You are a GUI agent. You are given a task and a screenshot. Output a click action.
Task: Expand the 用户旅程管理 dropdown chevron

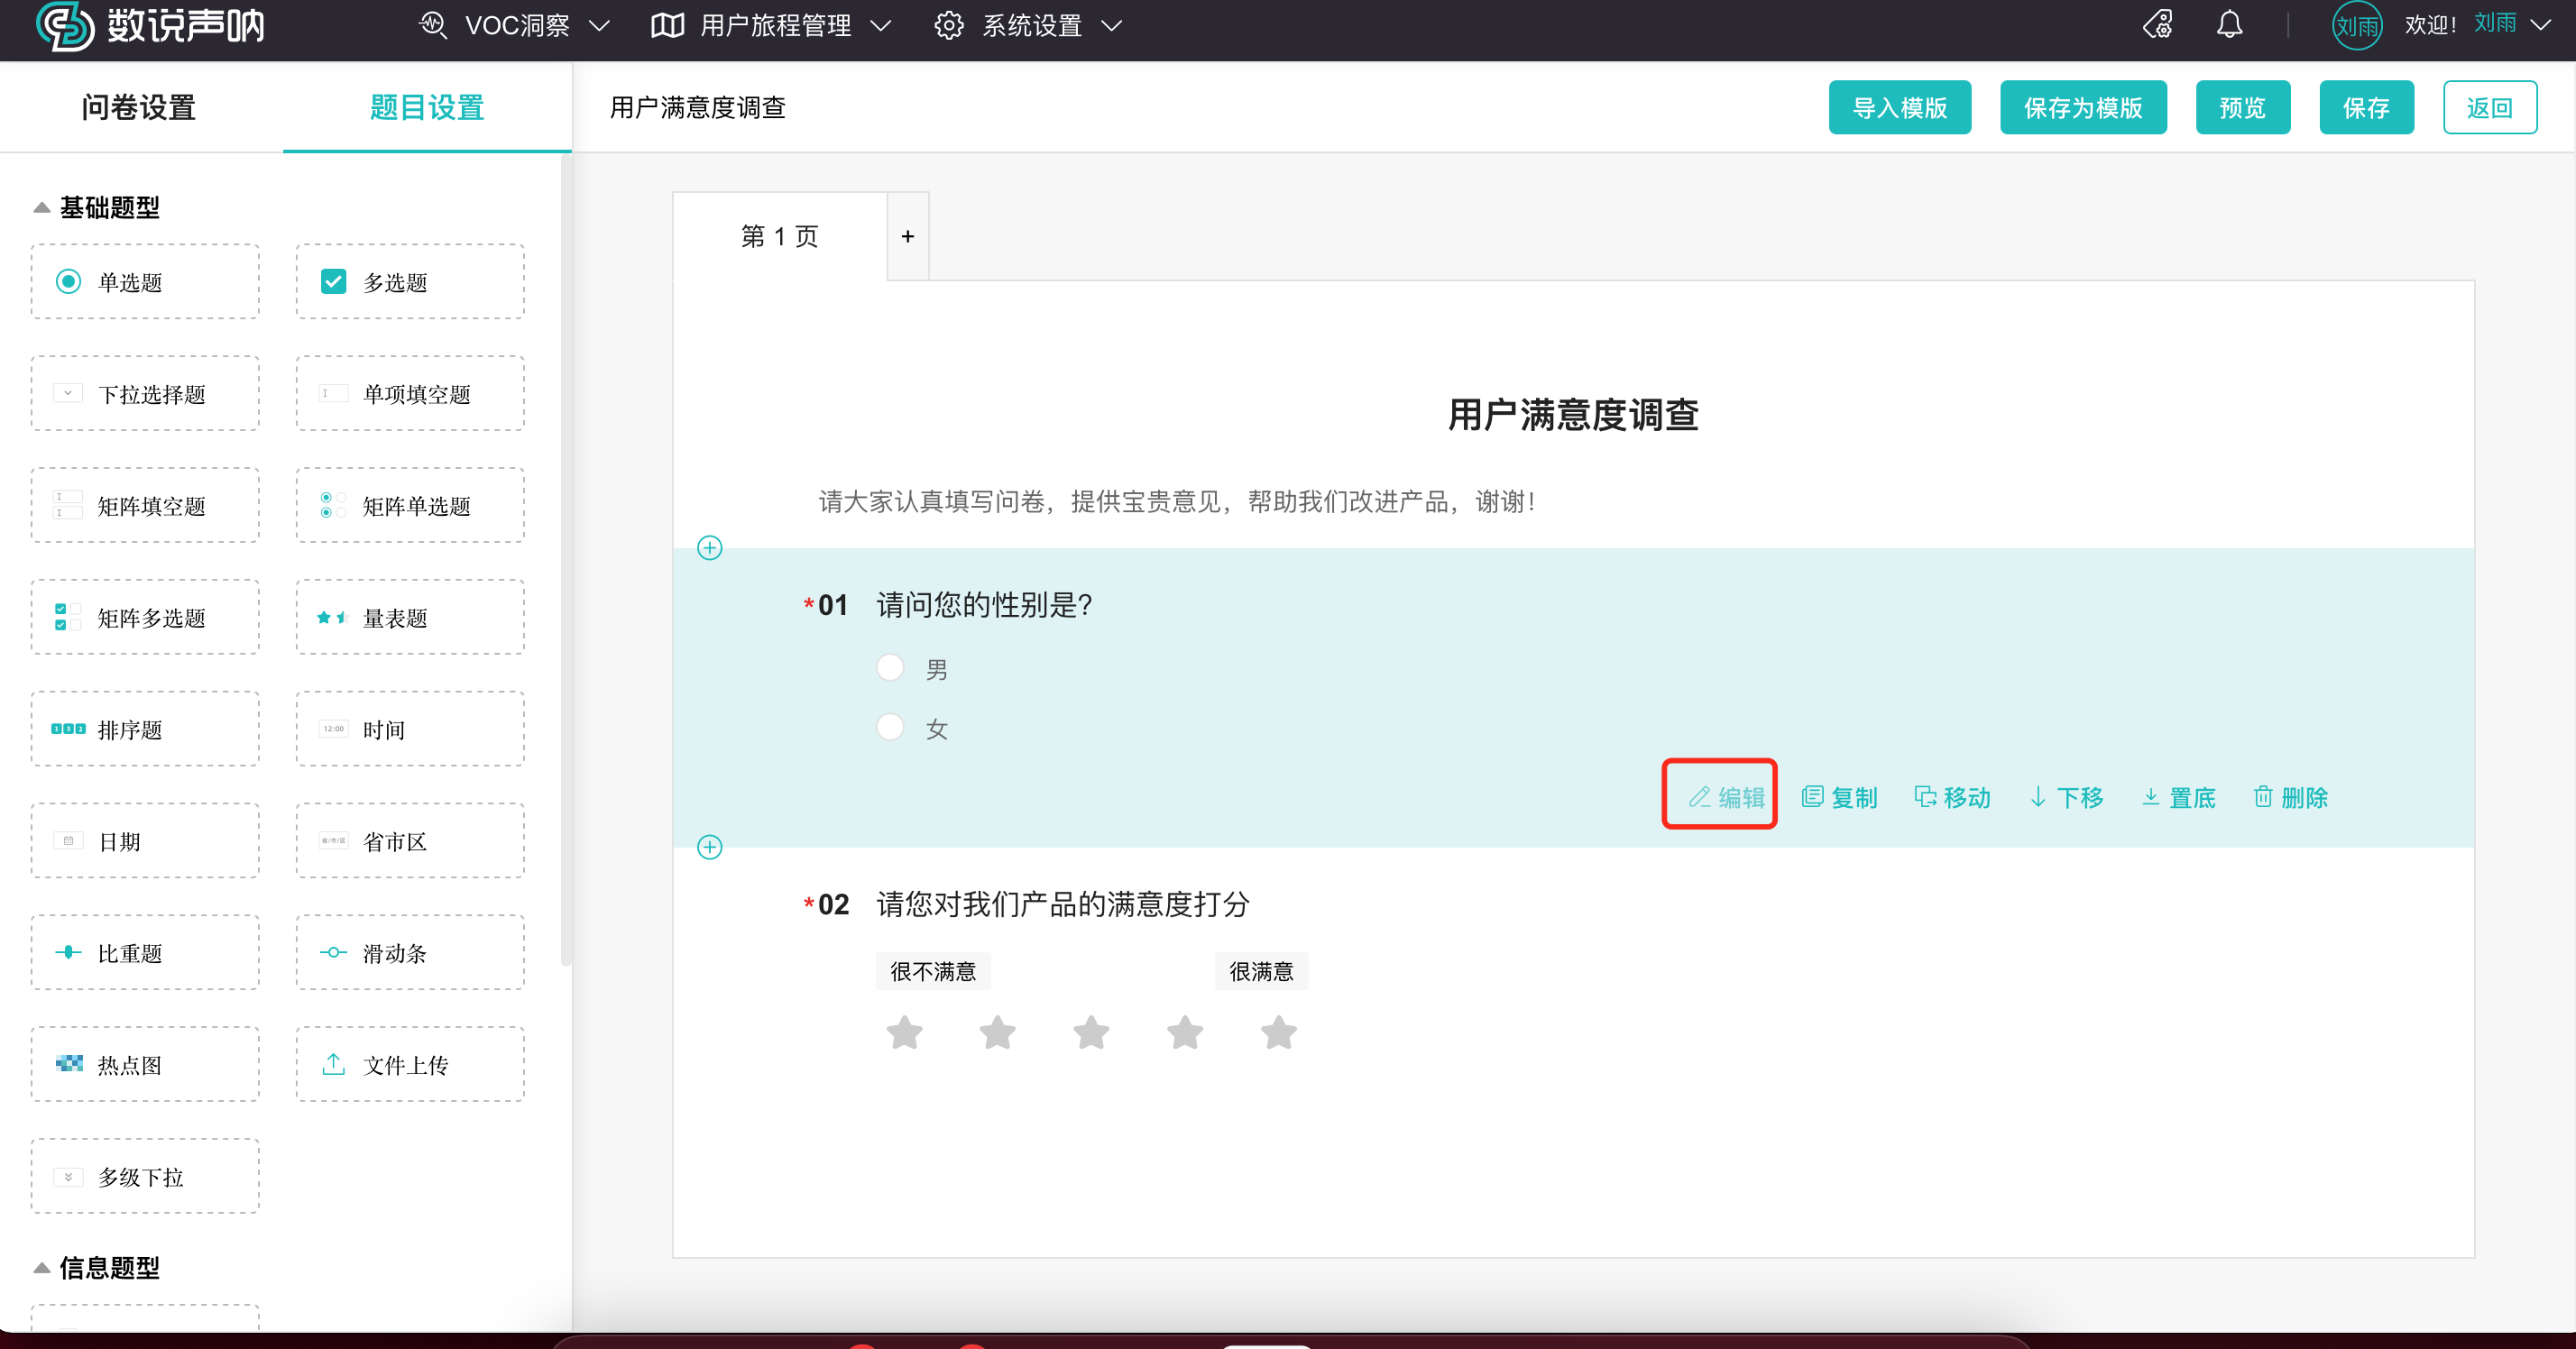[880, 27]
